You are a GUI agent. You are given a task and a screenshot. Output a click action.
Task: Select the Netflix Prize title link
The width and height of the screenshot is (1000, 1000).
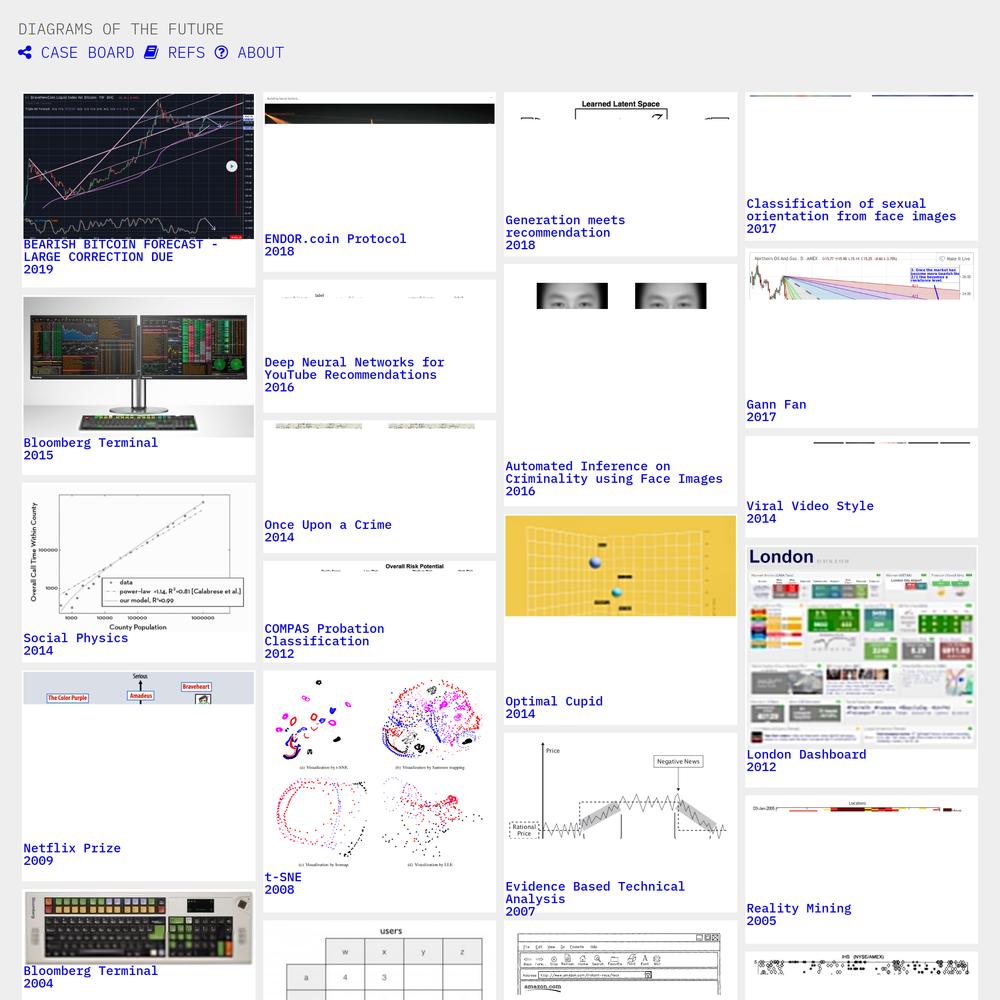point(71,848)
